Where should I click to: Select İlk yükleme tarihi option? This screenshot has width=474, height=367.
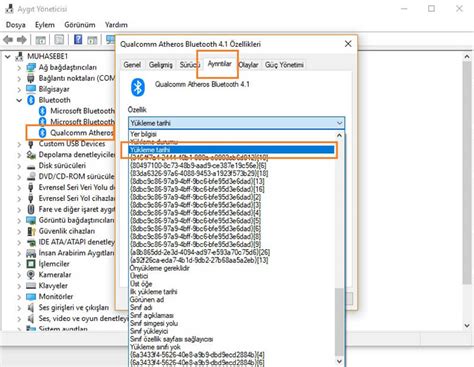[x=232, y=292]
